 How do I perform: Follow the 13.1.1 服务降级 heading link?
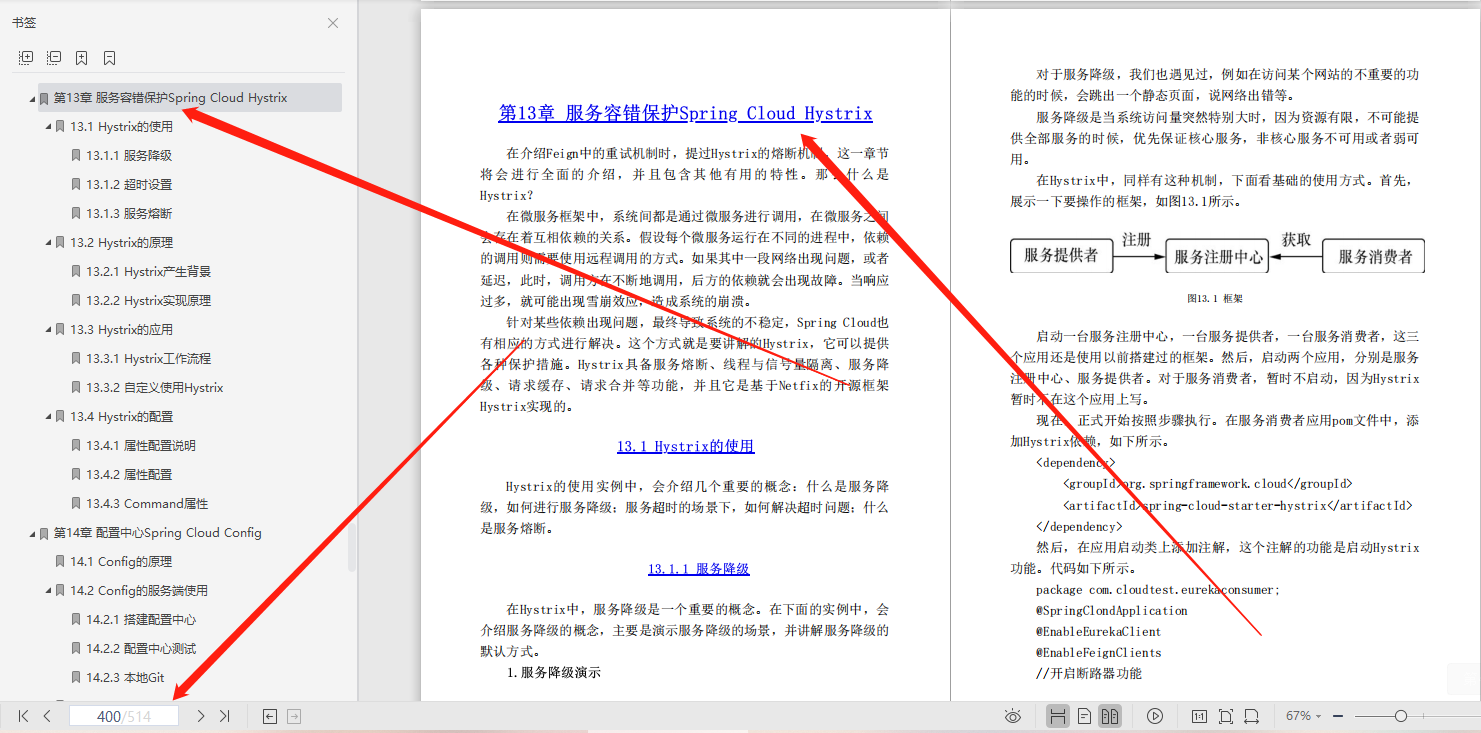[x=698, y=569]
